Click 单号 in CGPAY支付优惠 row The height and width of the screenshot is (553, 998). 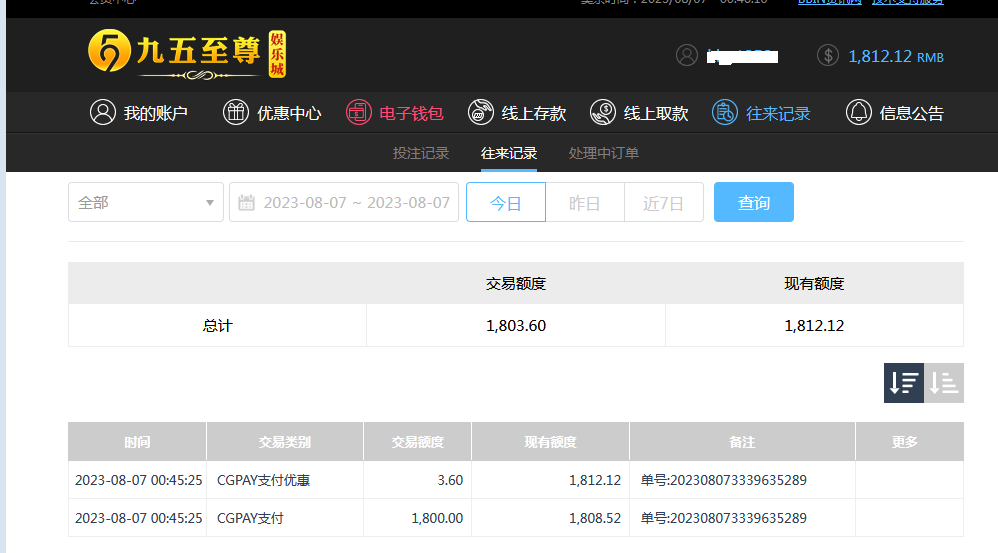724,480
